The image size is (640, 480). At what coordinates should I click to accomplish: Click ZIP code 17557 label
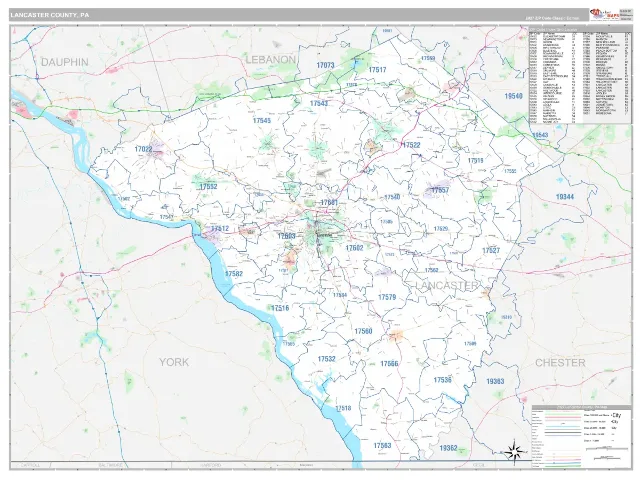click(440, 190)
